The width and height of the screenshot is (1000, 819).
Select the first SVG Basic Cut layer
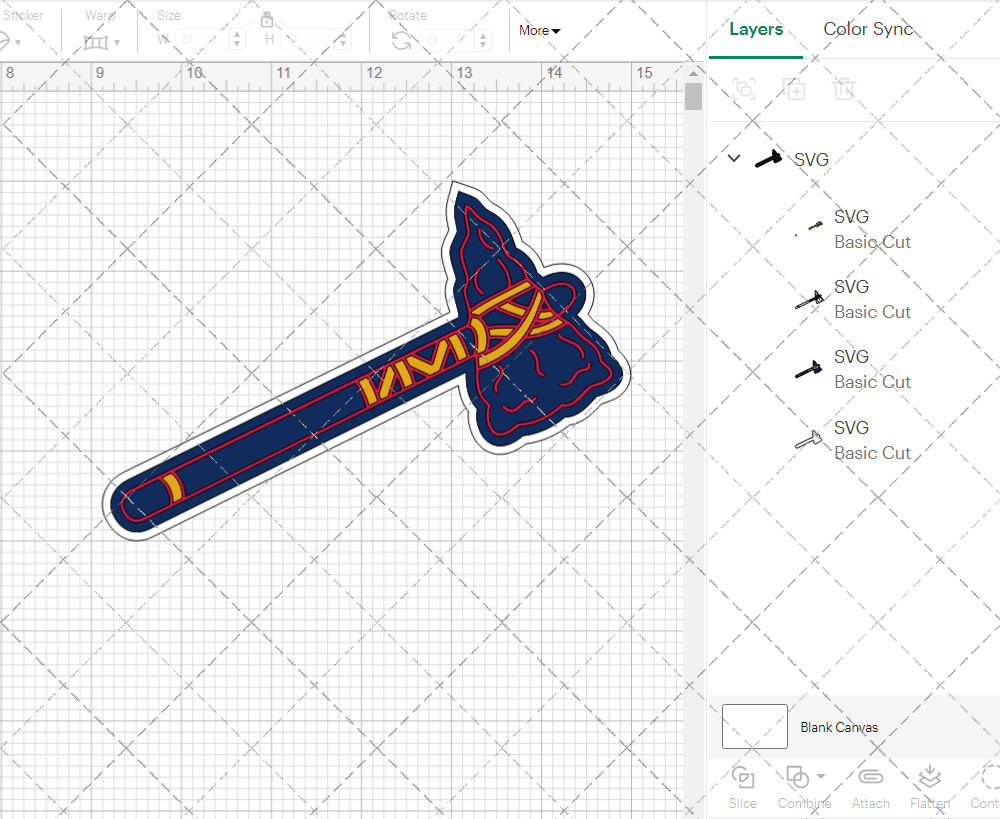pos(870,229)
